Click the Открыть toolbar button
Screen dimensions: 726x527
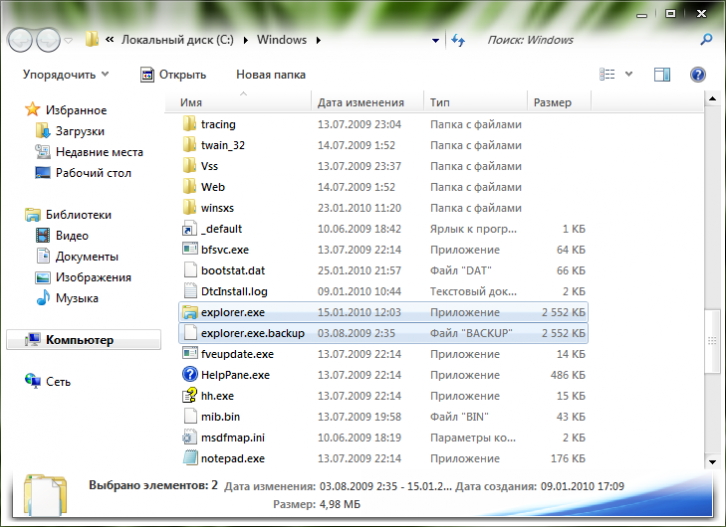tap(173, 74)
